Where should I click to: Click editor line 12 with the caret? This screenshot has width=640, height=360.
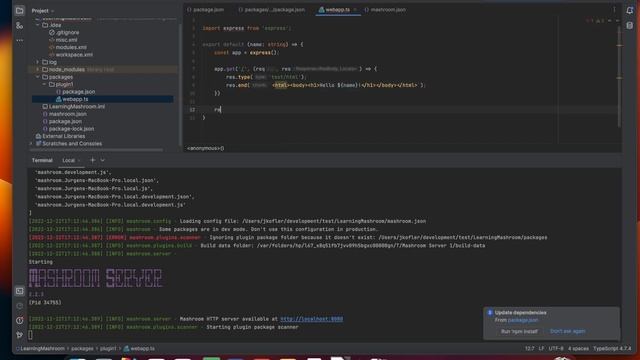402,109
